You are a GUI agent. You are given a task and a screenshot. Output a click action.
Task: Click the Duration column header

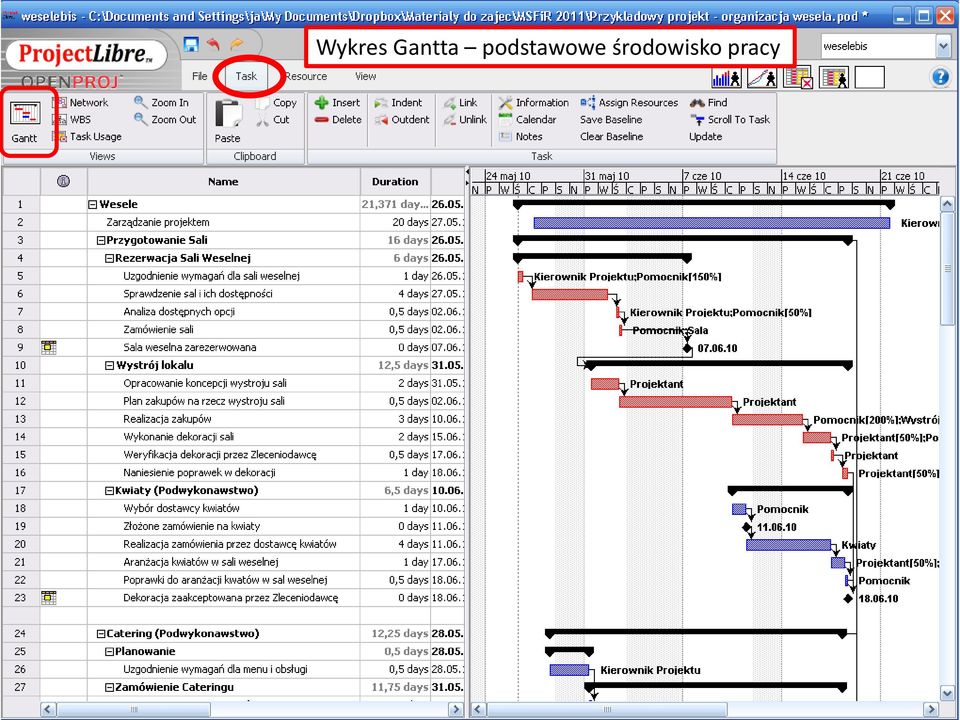(396, 182)
